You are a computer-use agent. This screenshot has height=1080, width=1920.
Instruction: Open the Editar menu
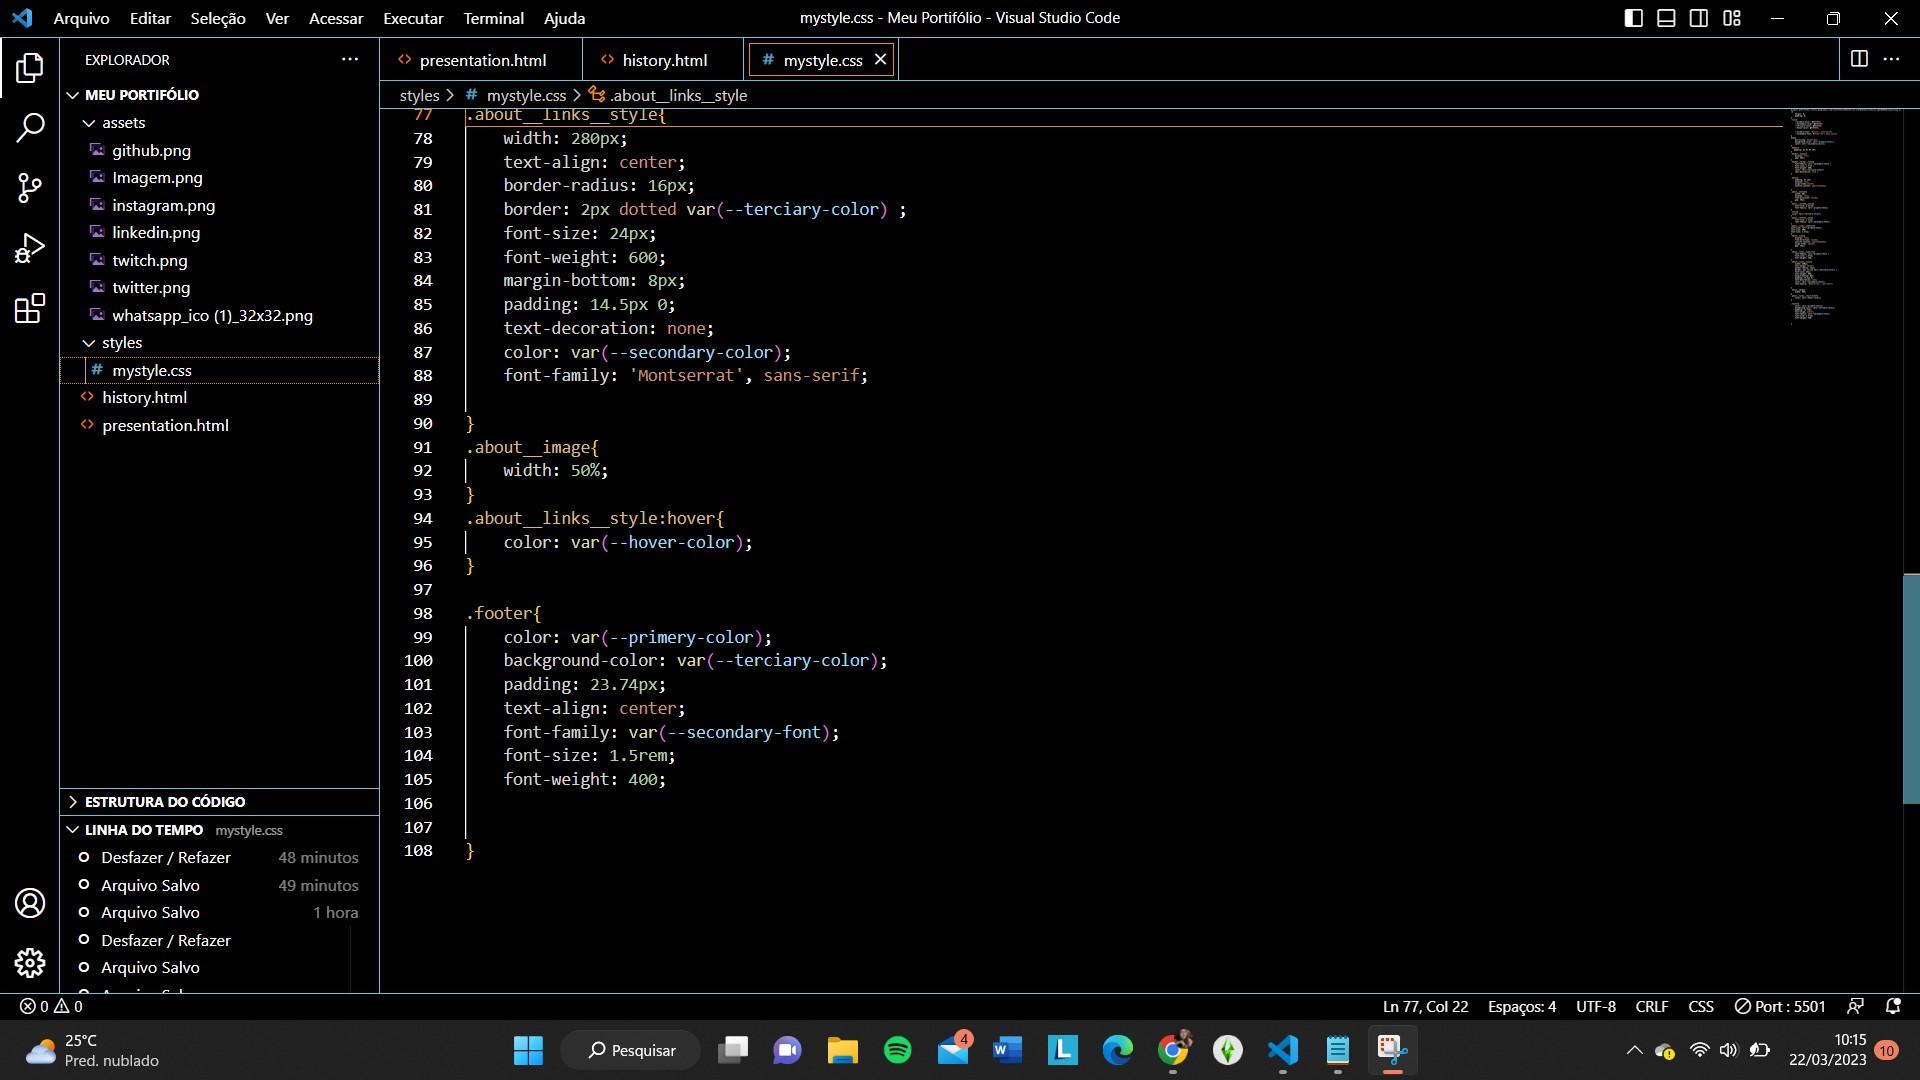point(150,18)
